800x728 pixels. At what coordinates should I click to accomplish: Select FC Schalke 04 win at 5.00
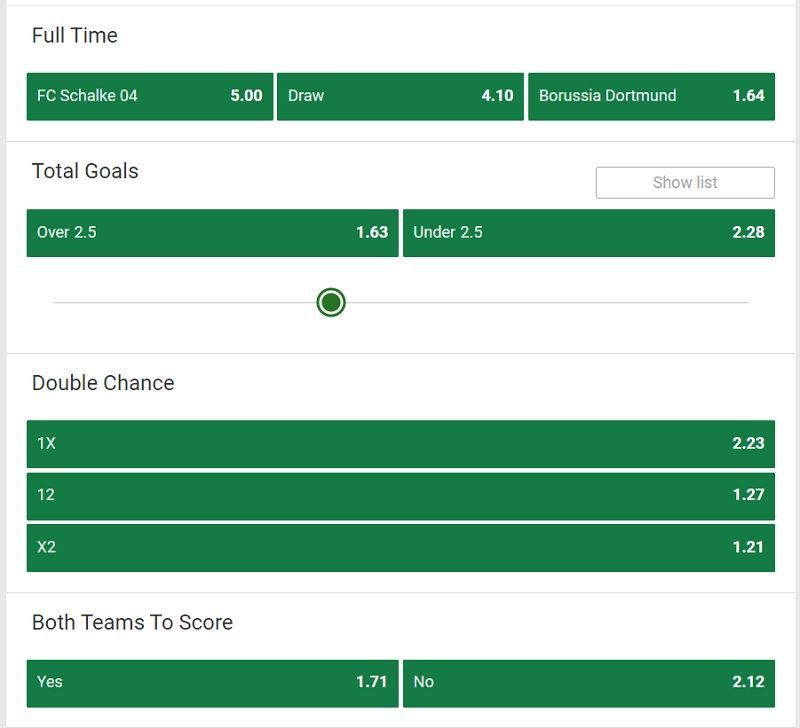click(x=149, y=96)
